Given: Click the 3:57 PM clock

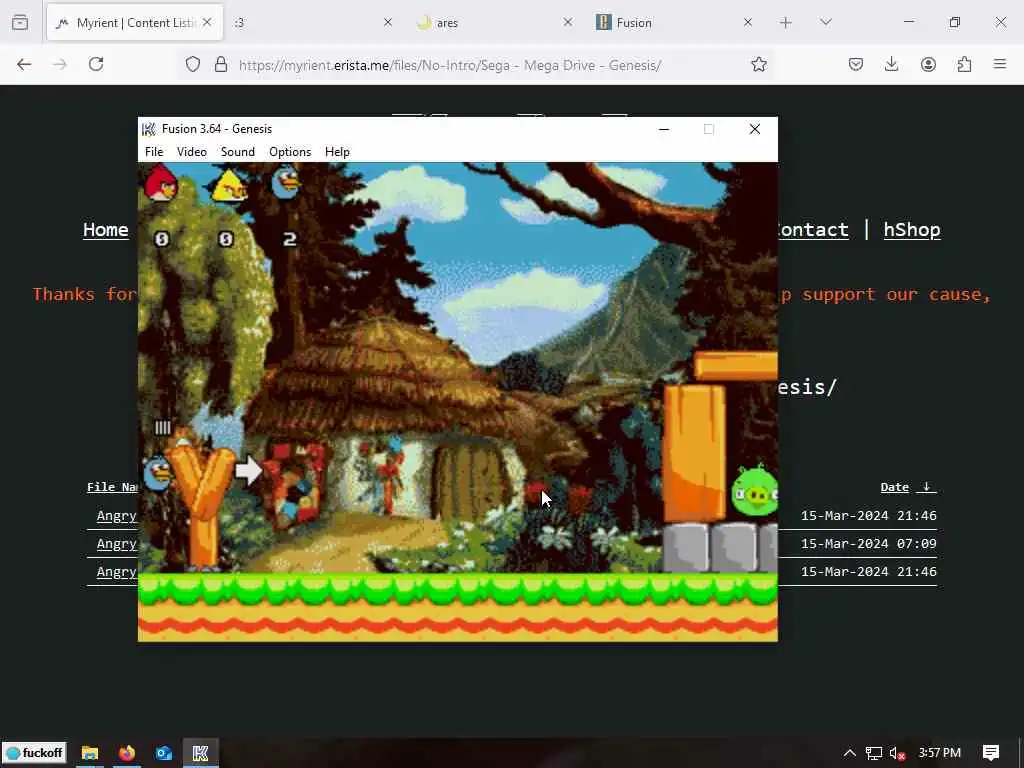Looking at the screenshot, I should pyautogui.click(x=940, y=753).
